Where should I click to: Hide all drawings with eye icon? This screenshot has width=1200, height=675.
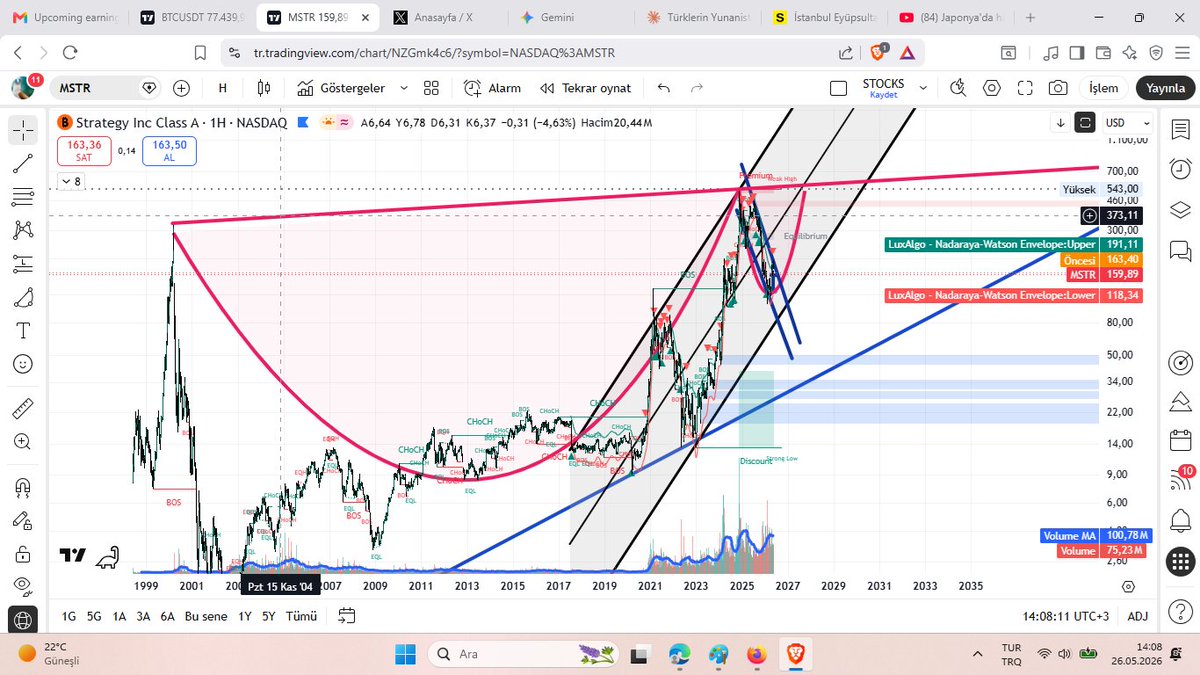pyautogui.click(x=23, y=586)
